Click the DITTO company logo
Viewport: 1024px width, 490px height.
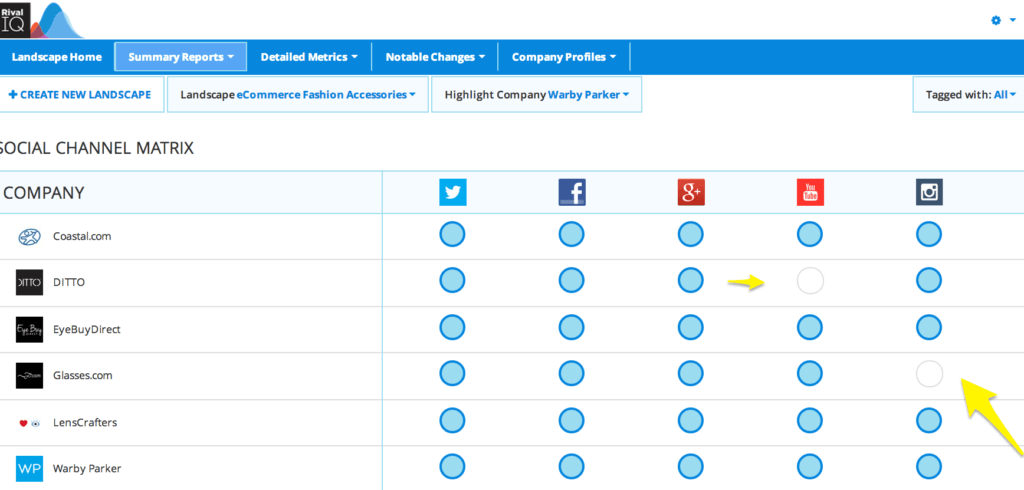pyautogui.click(x=29, y=282)
